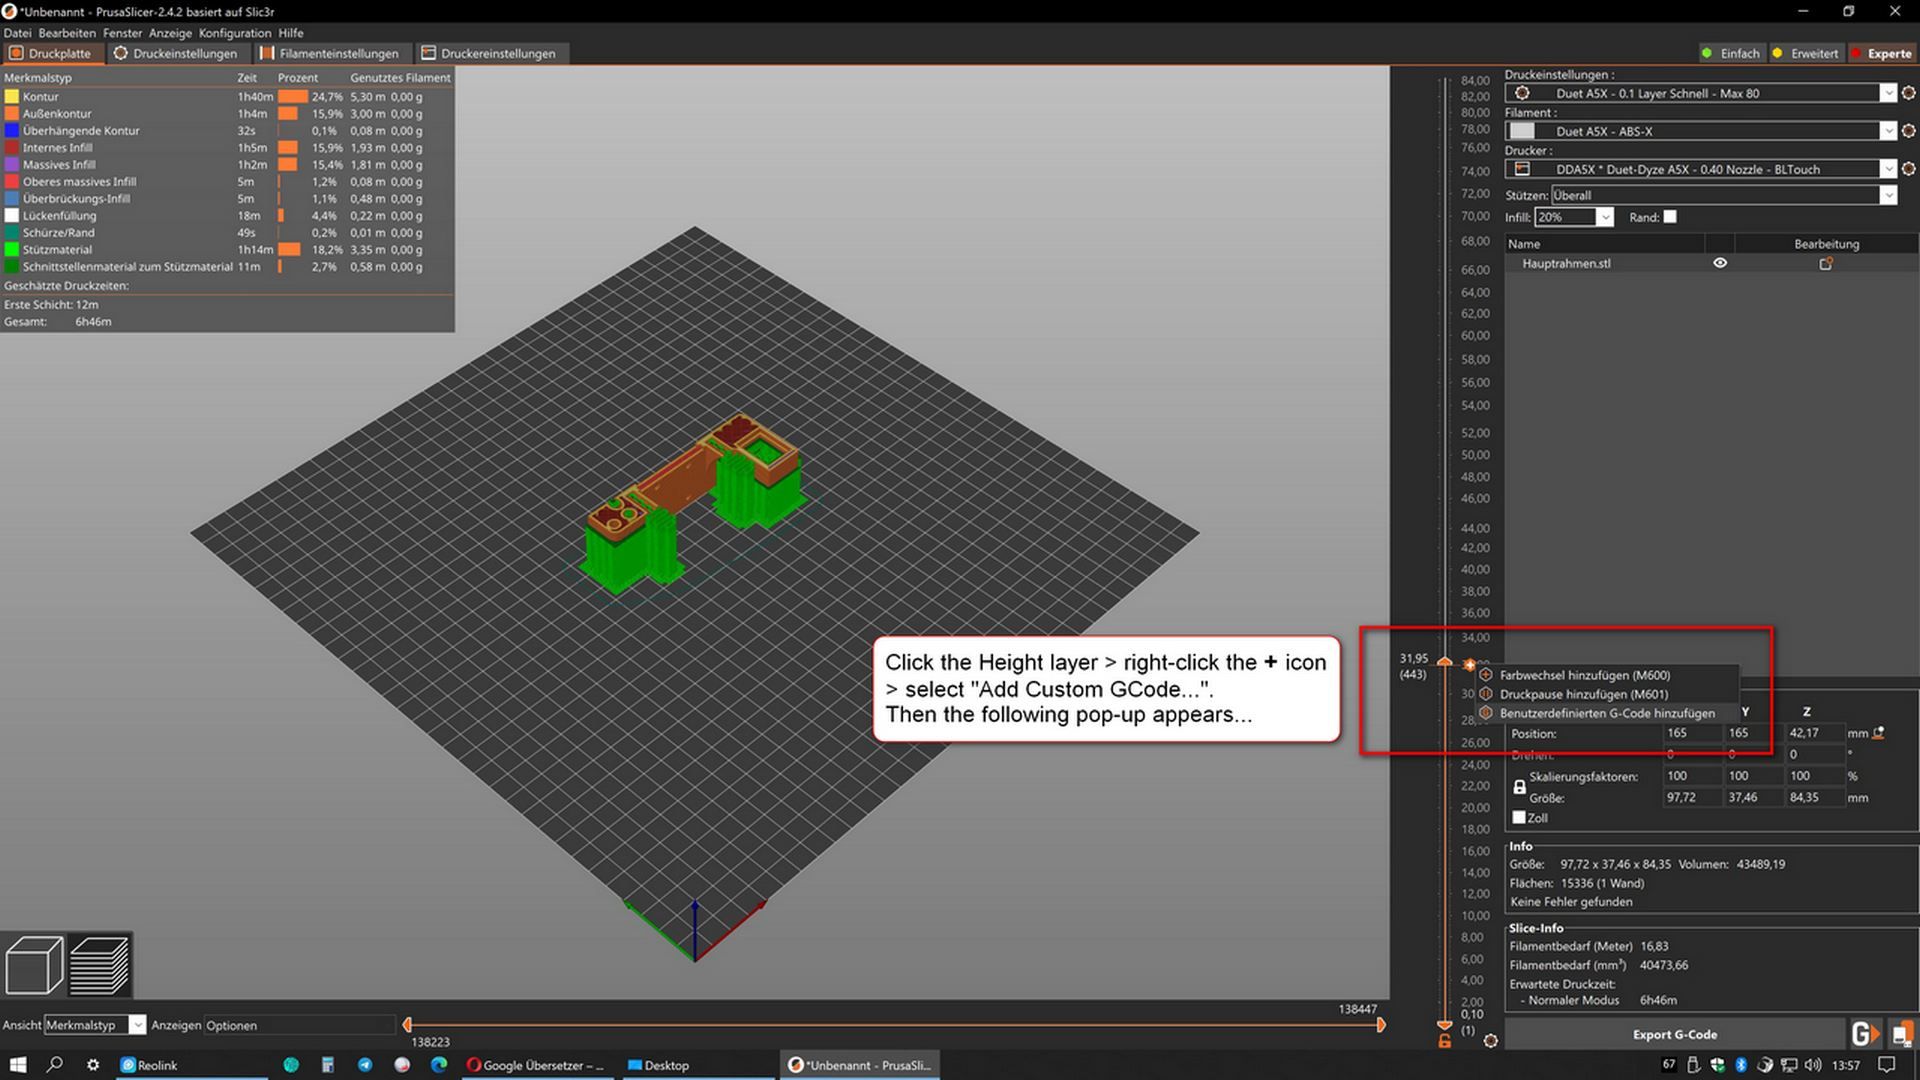Select Erweitert mode
Screen dimensions: 1920x1080
1806,54
